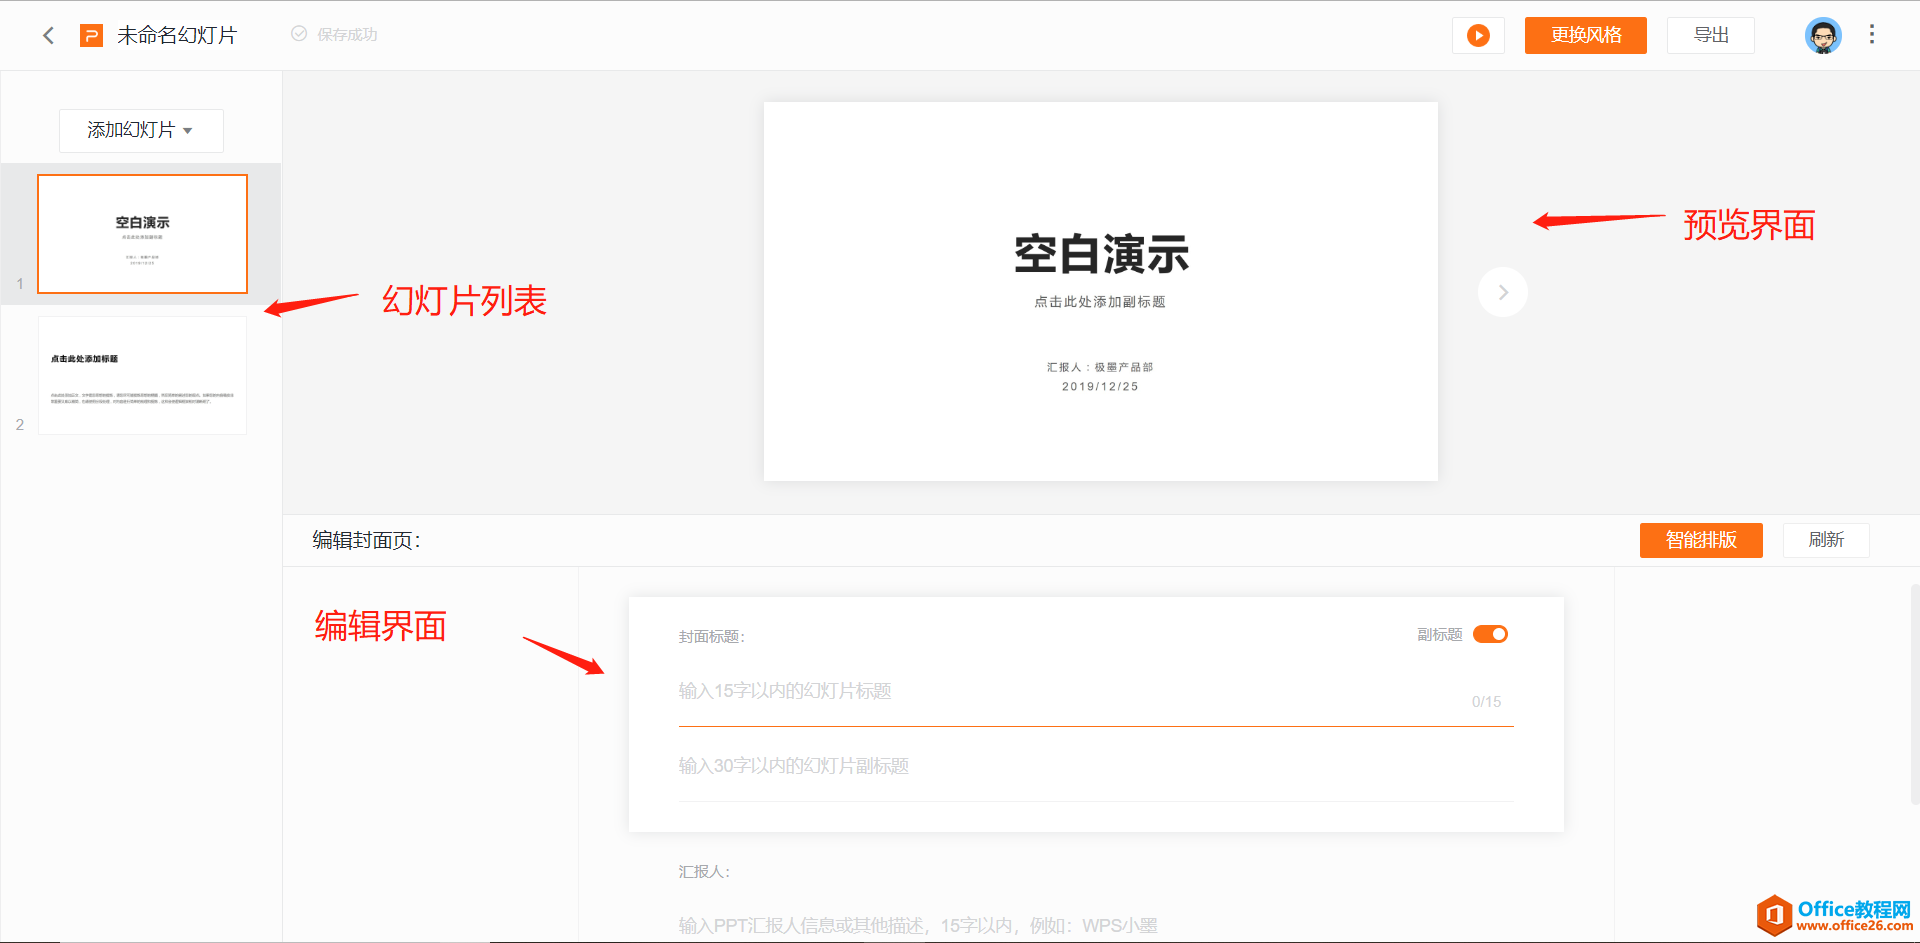Screen dimensions: 1920x943
Task: Click the 保存成功 checkmark icon
Action: click(297, 34)
